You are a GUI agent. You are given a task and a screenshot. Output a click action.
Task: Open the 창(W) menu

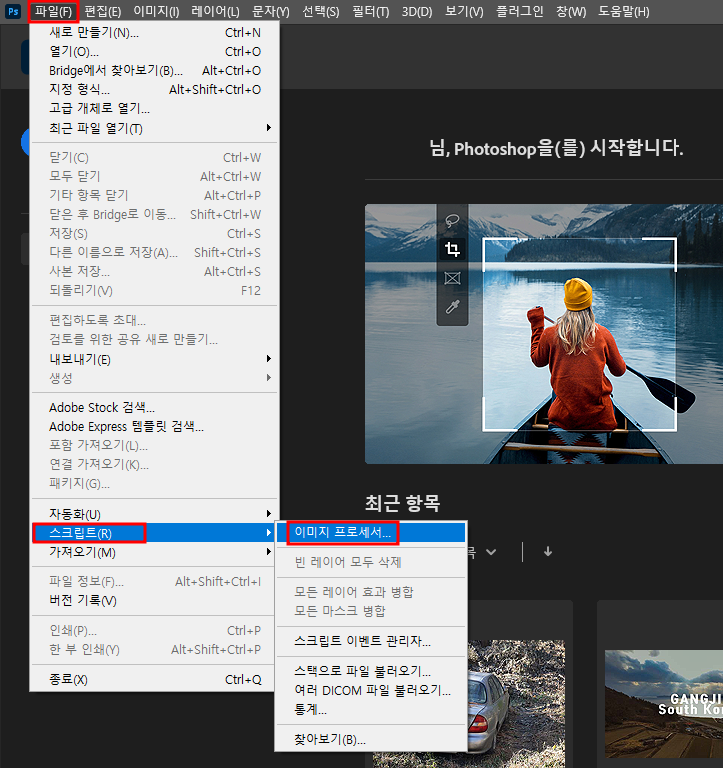pyautogui.click(x=571, y=11)
